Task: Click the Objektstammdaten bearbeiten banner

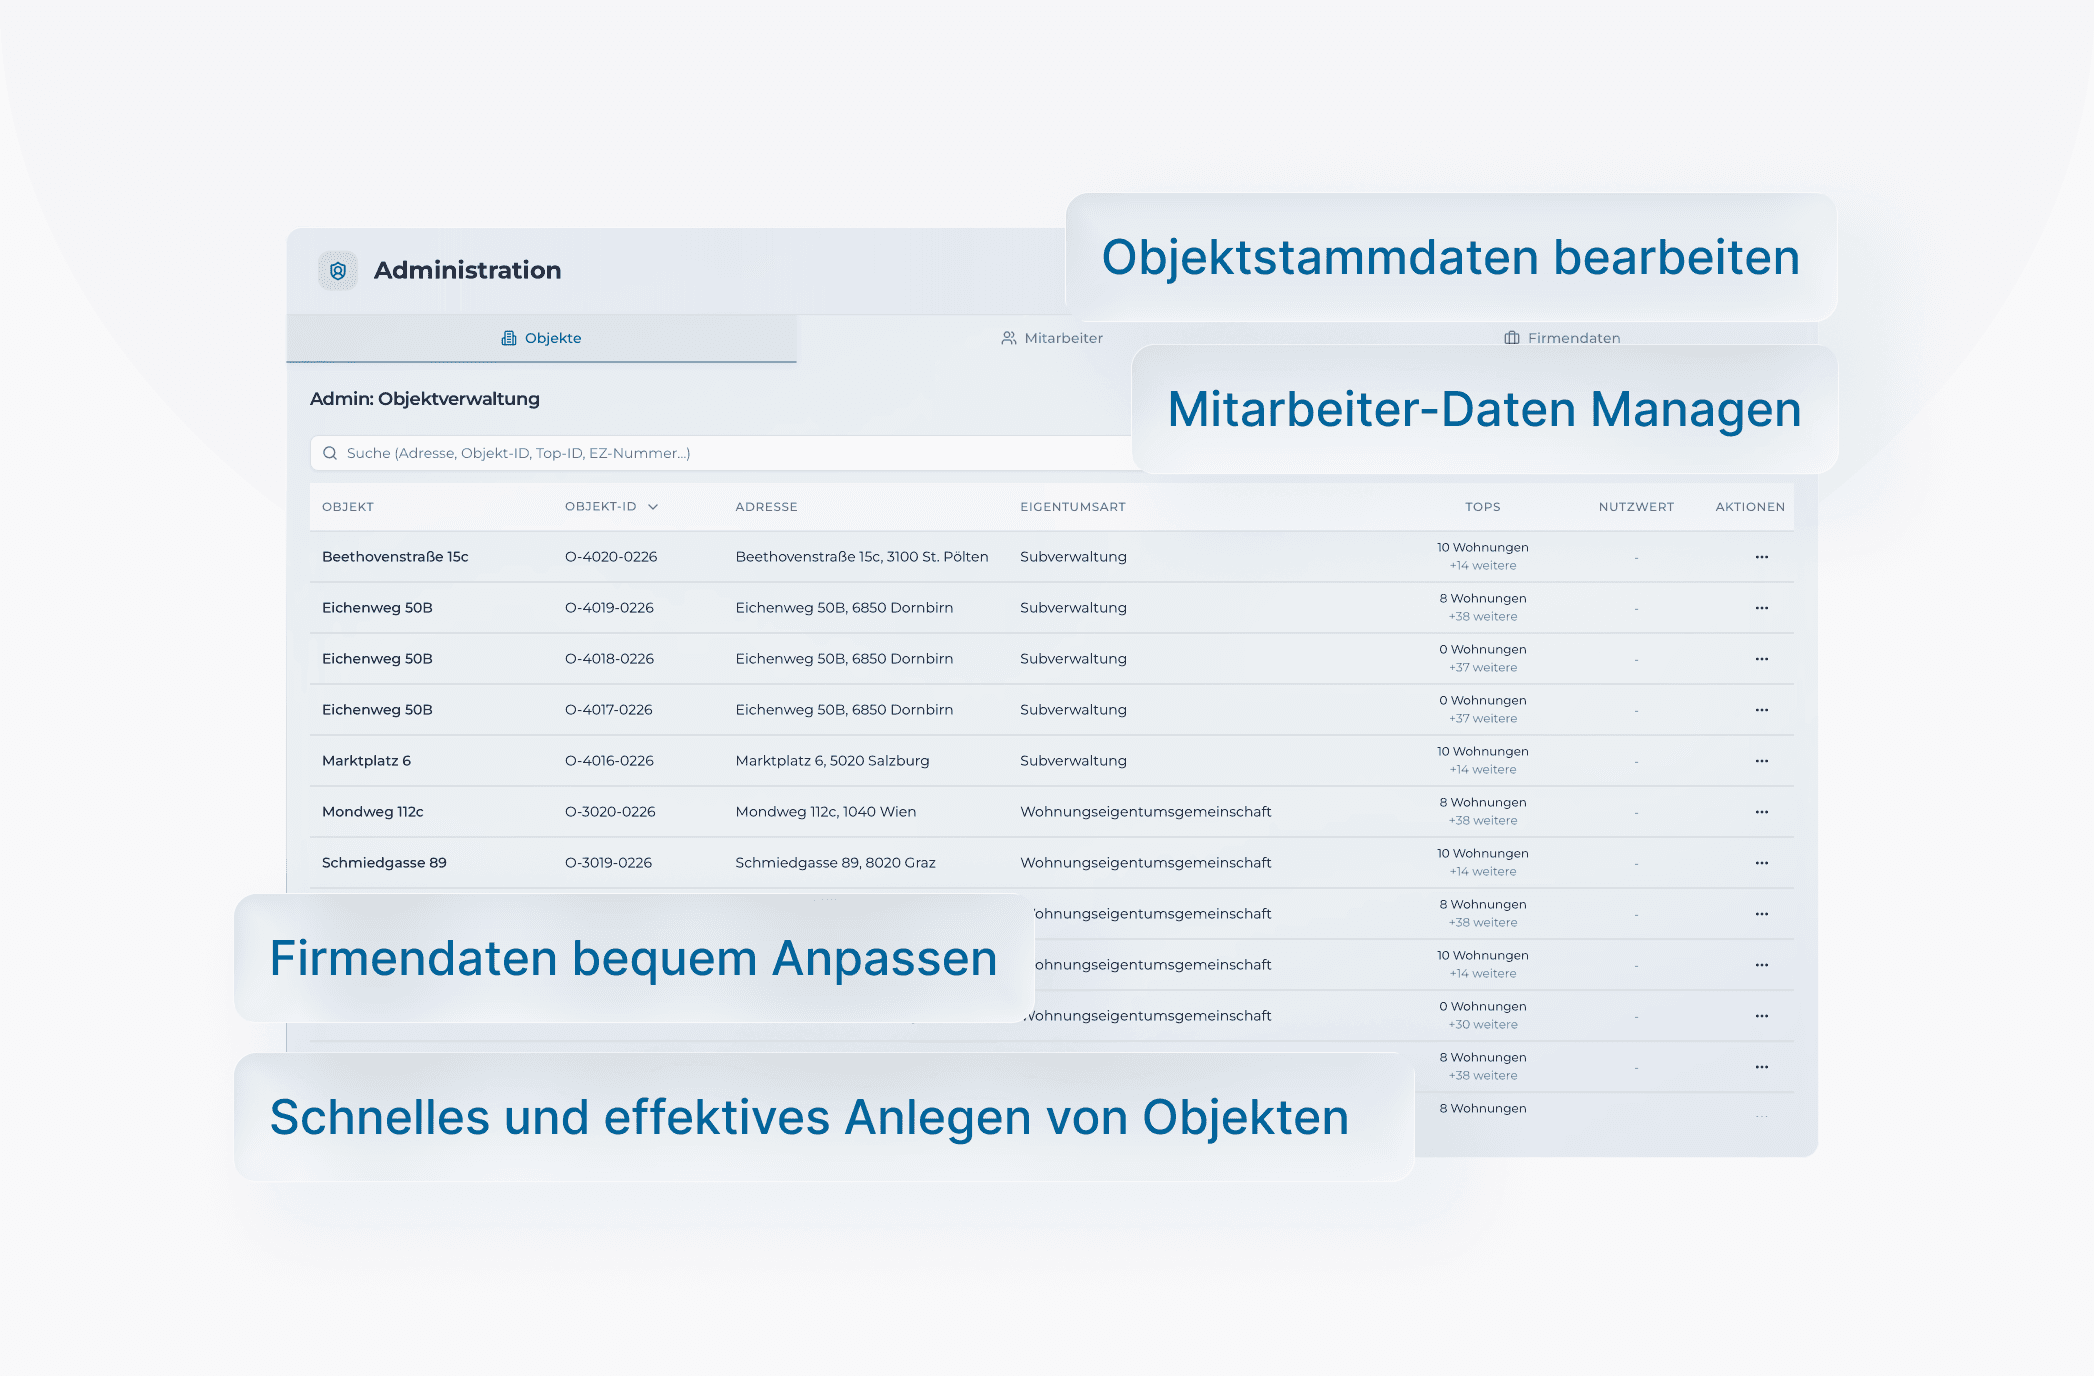Action: click(1450, 258)
